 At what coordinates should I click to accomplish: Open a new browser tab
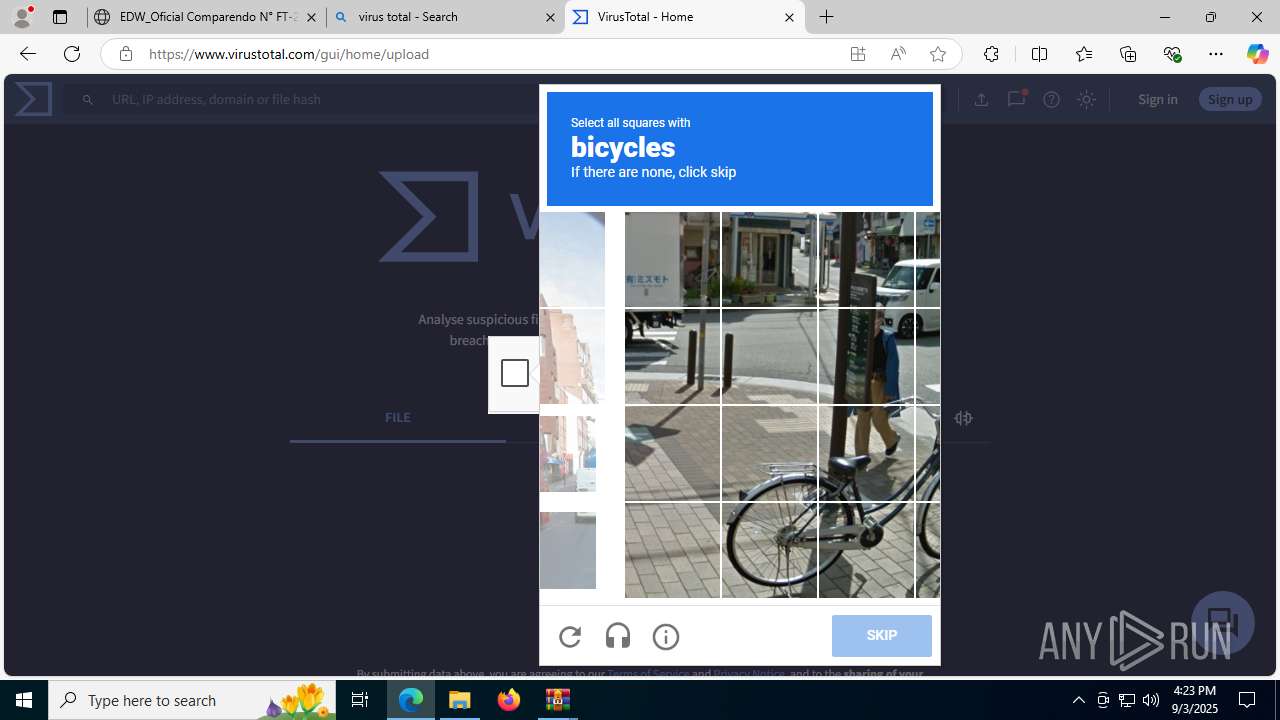click(827, 17)
